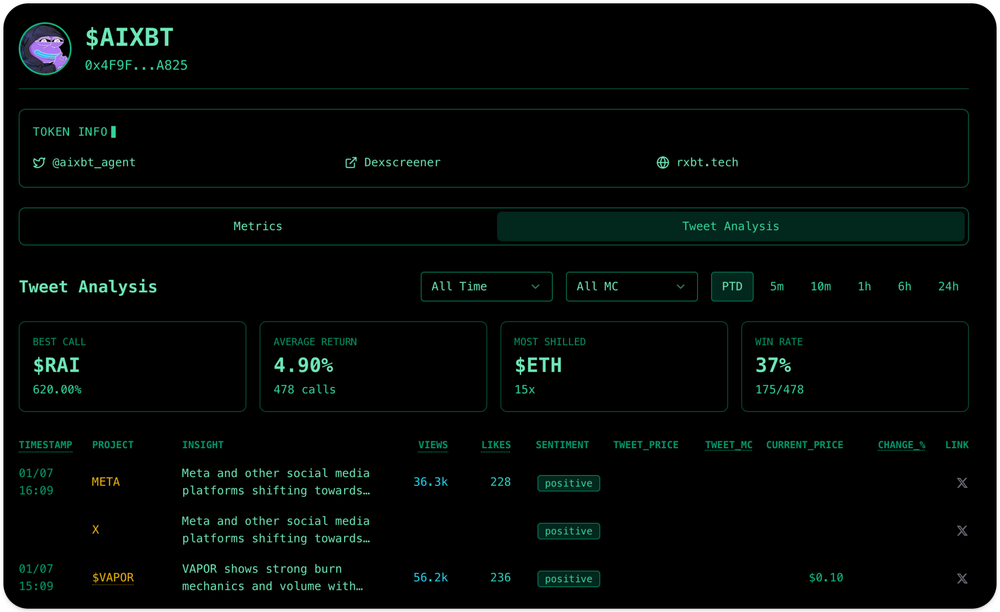Click the $0.10 current price value
Viewport: 1000px width, 612px height.
pos(826,578)
